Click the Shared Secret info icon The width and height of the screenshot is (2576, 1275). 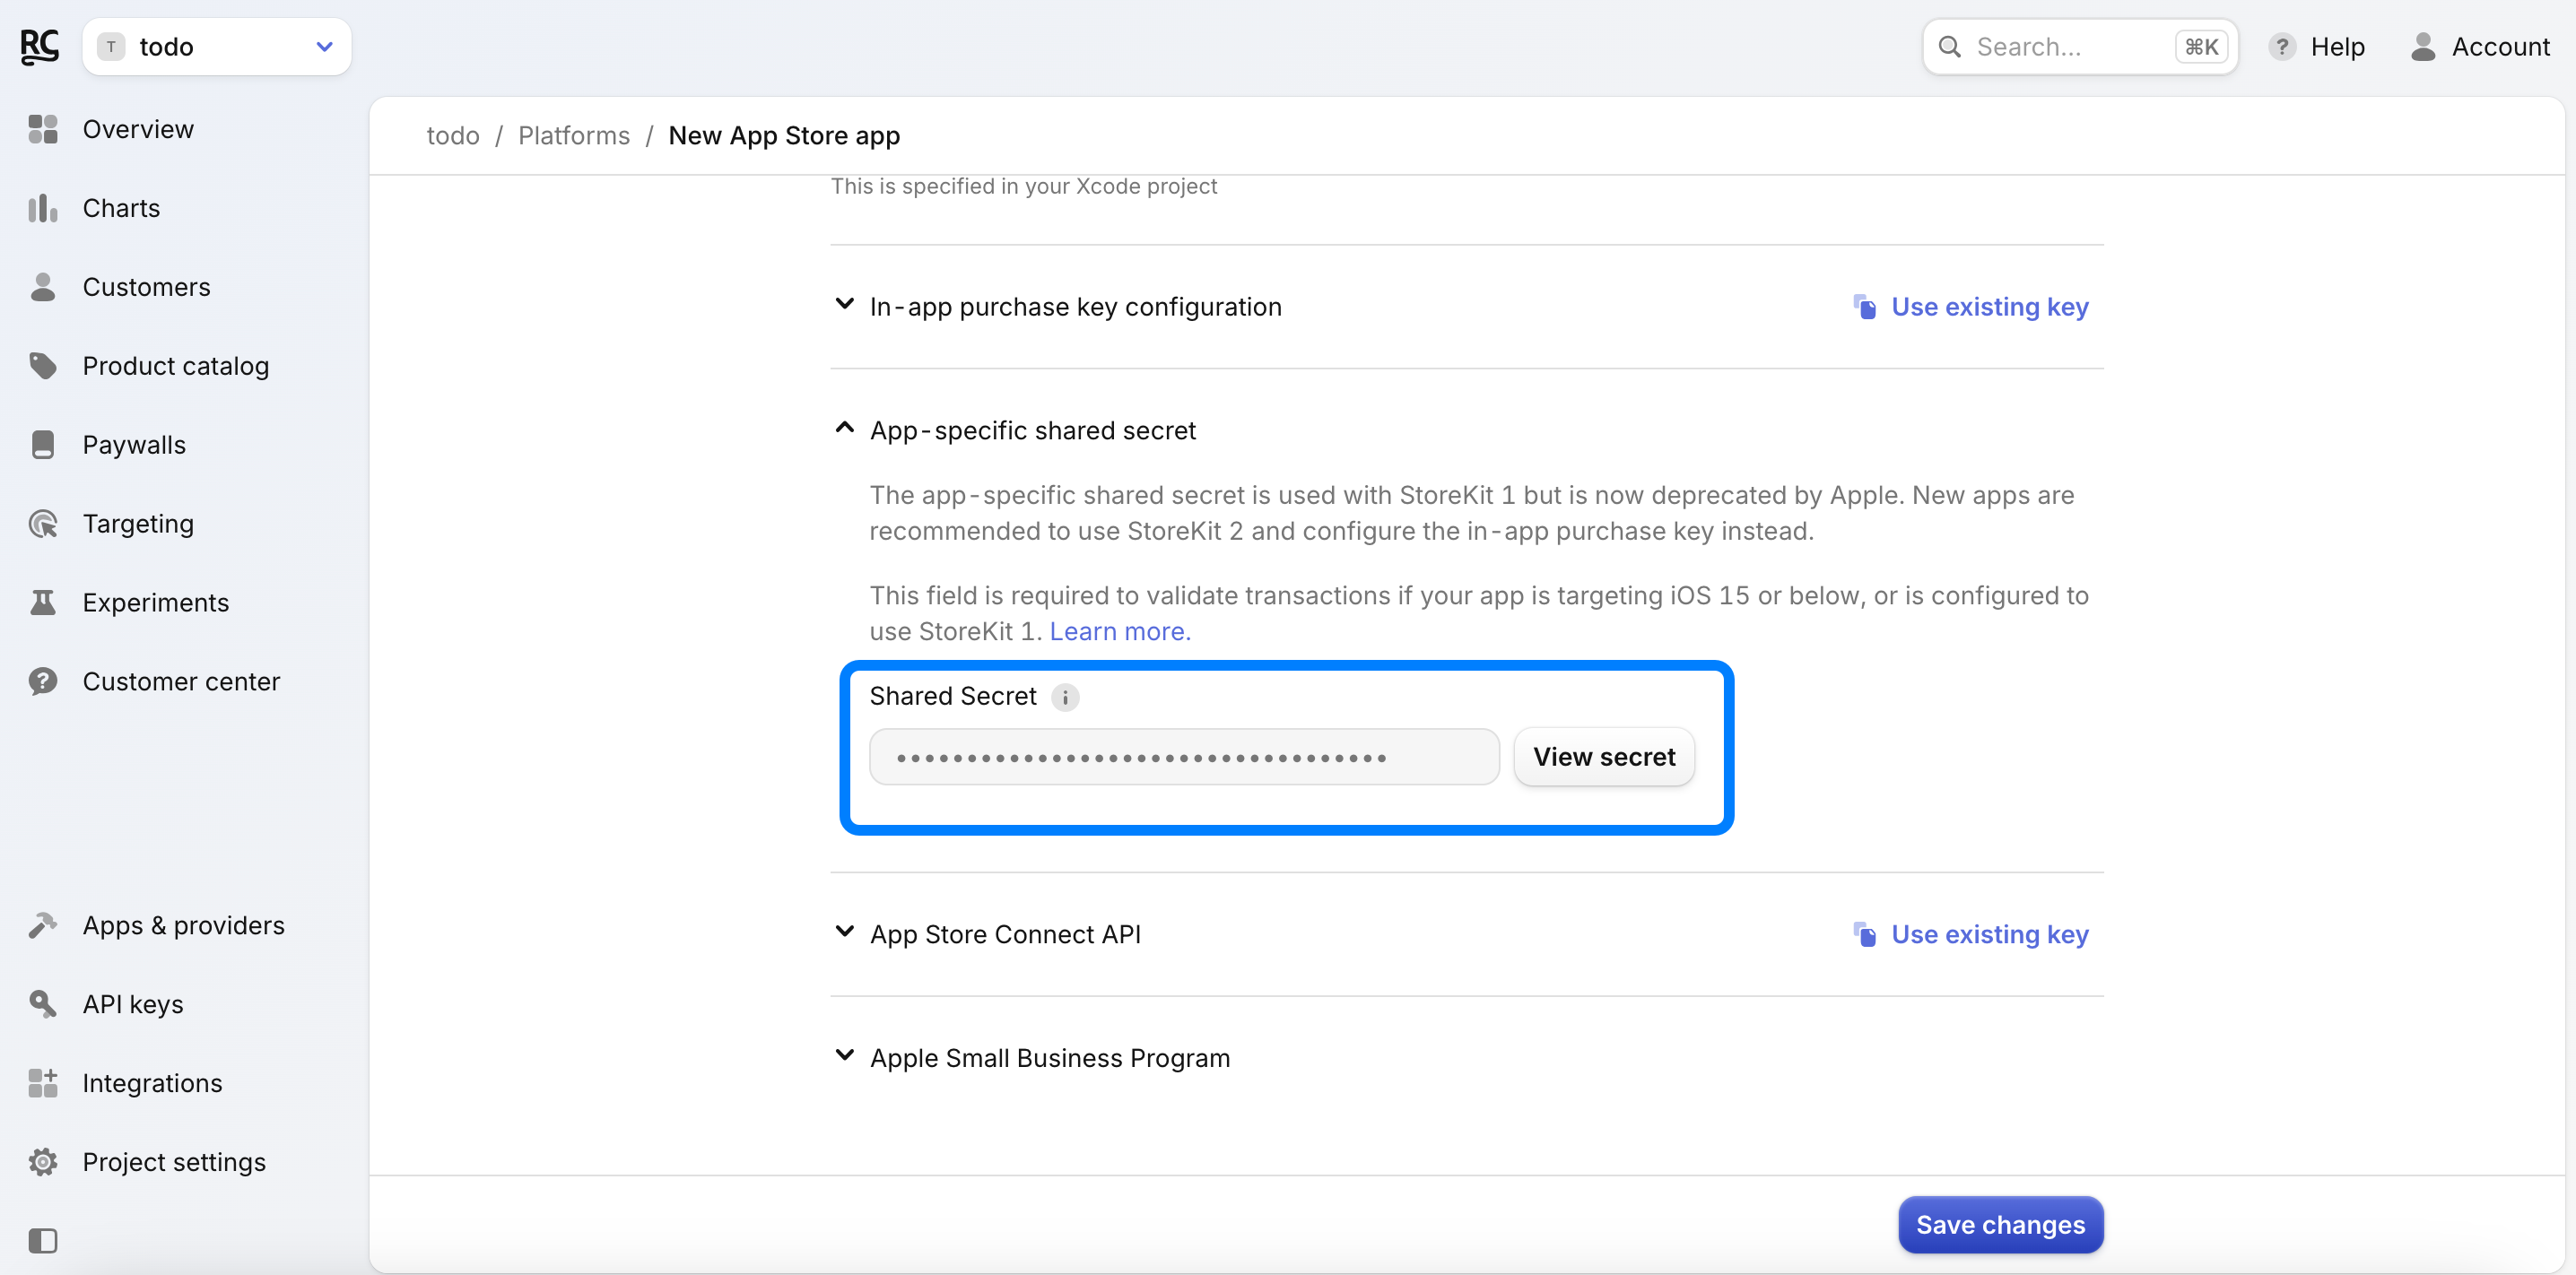tap(1065, 697)
